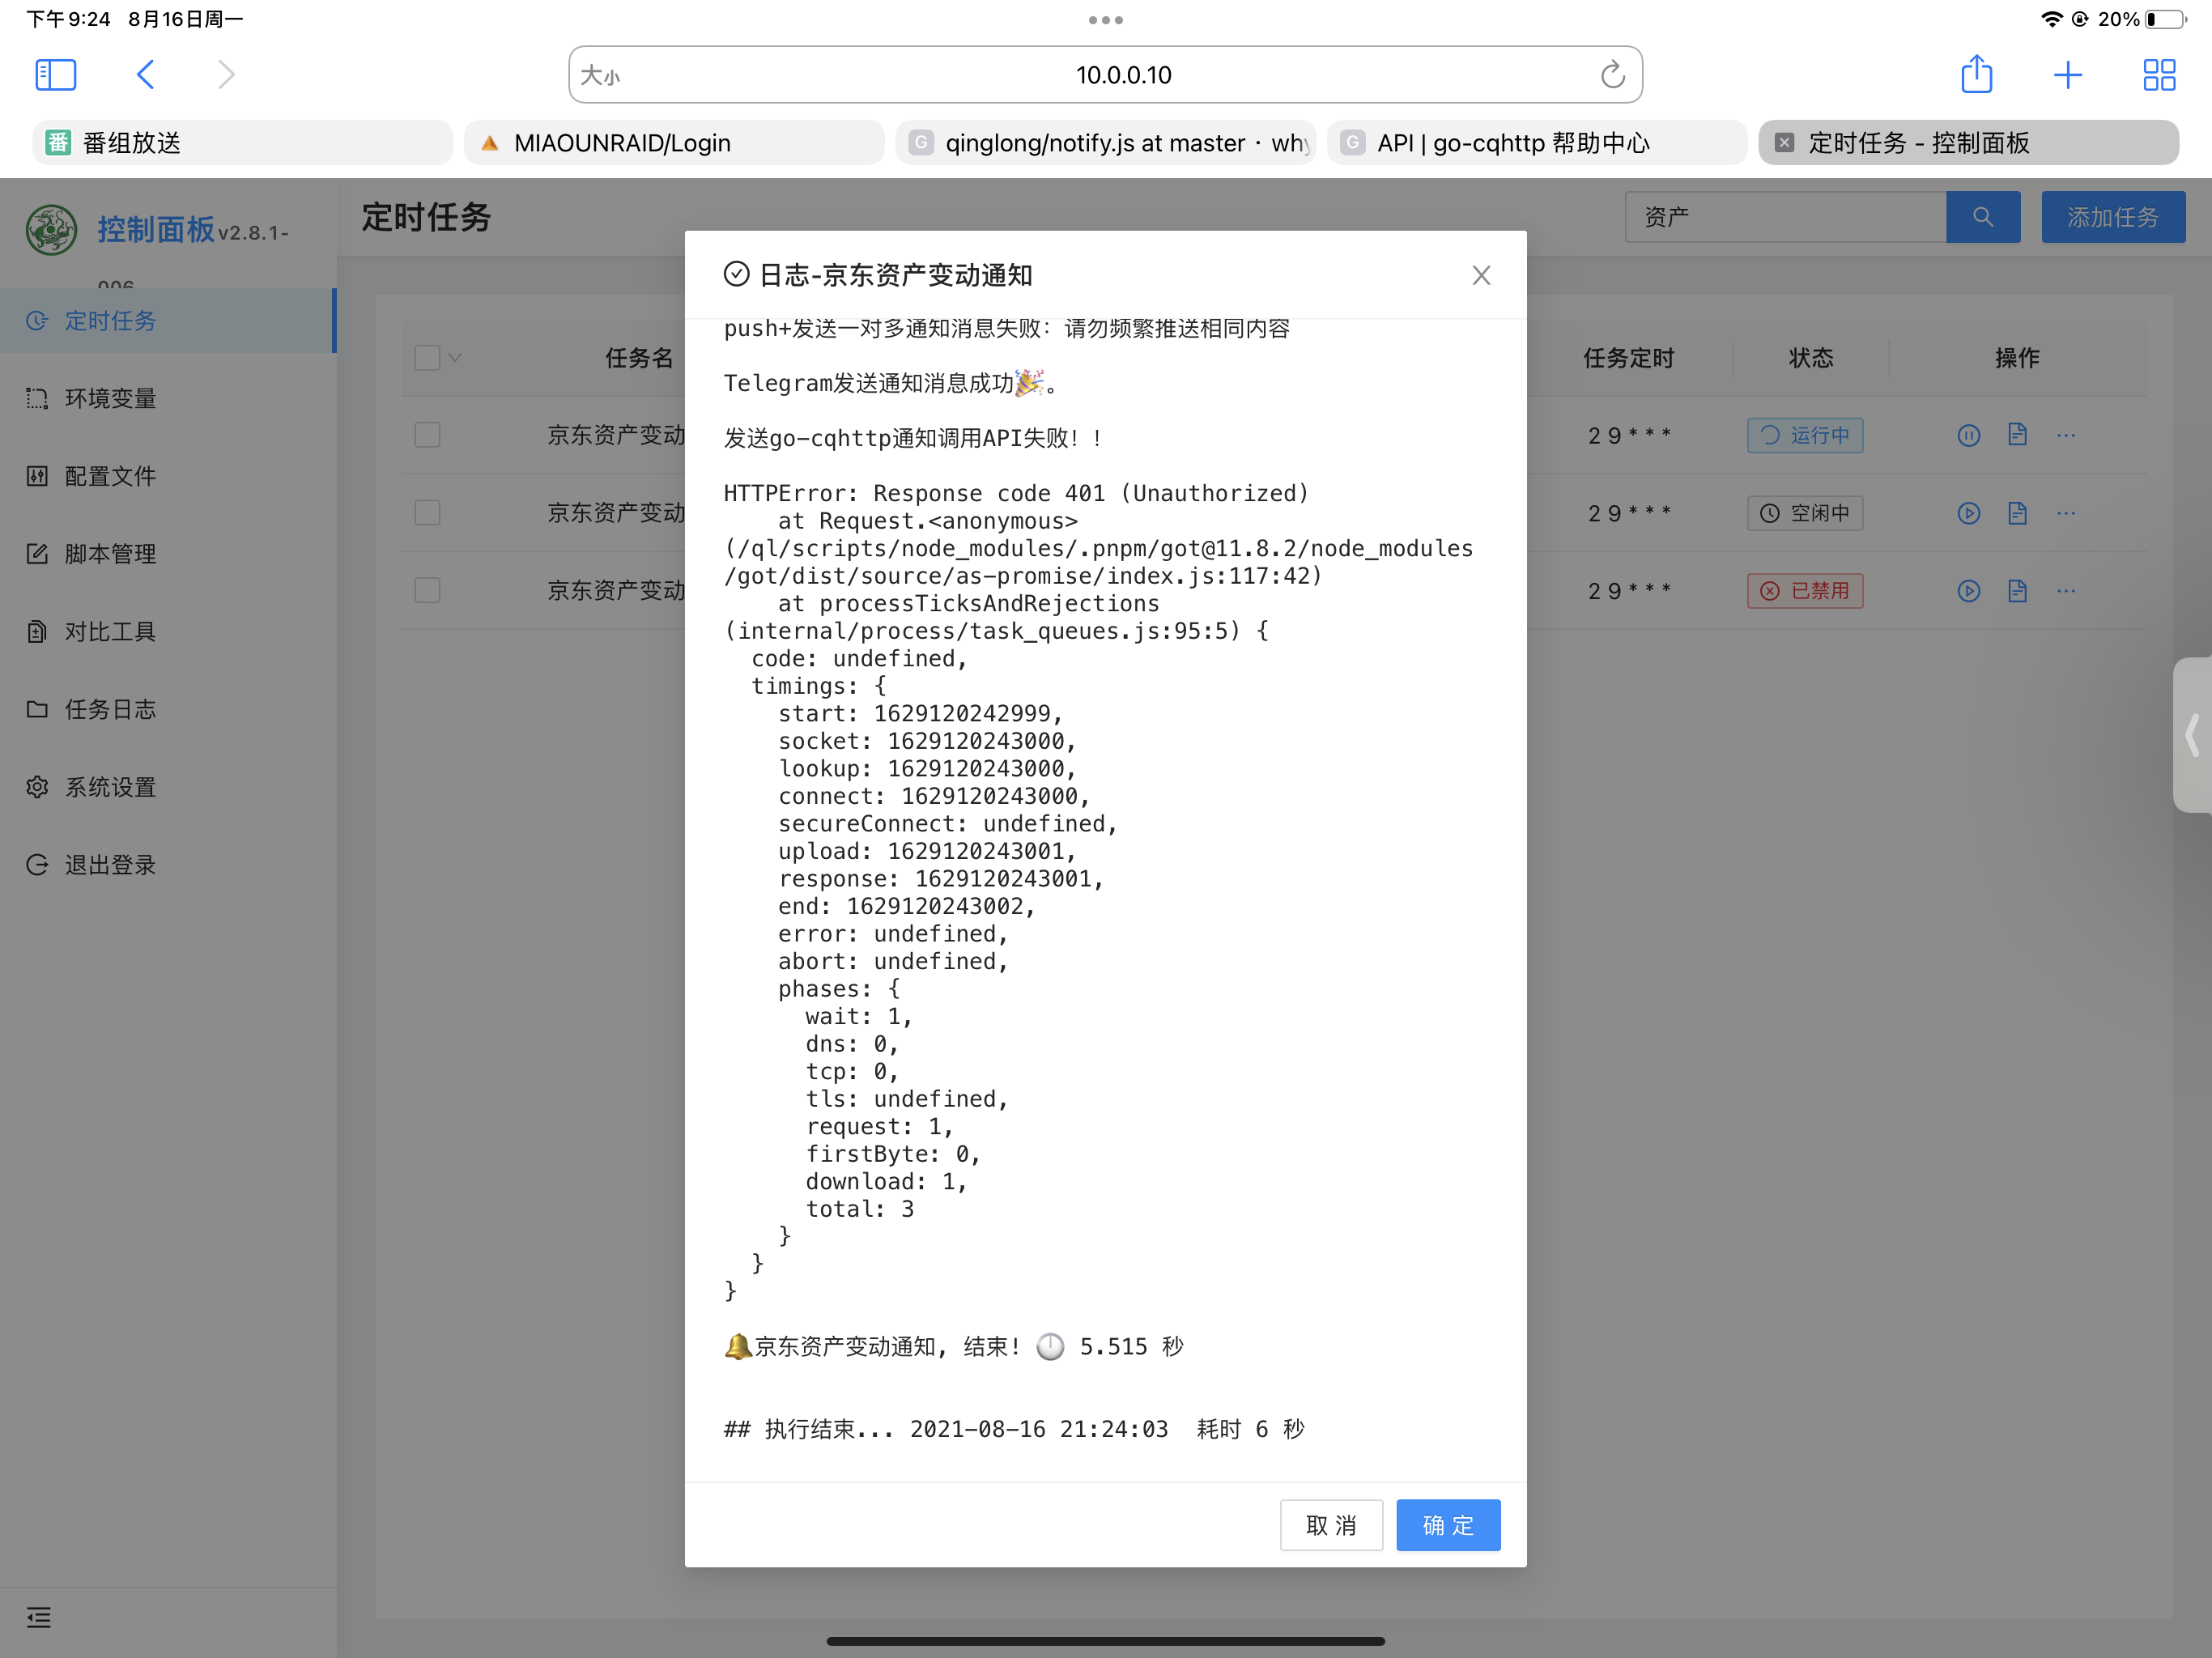
Task: Open the more options menu in the 运行中 row
Action: click(2066, 435)
